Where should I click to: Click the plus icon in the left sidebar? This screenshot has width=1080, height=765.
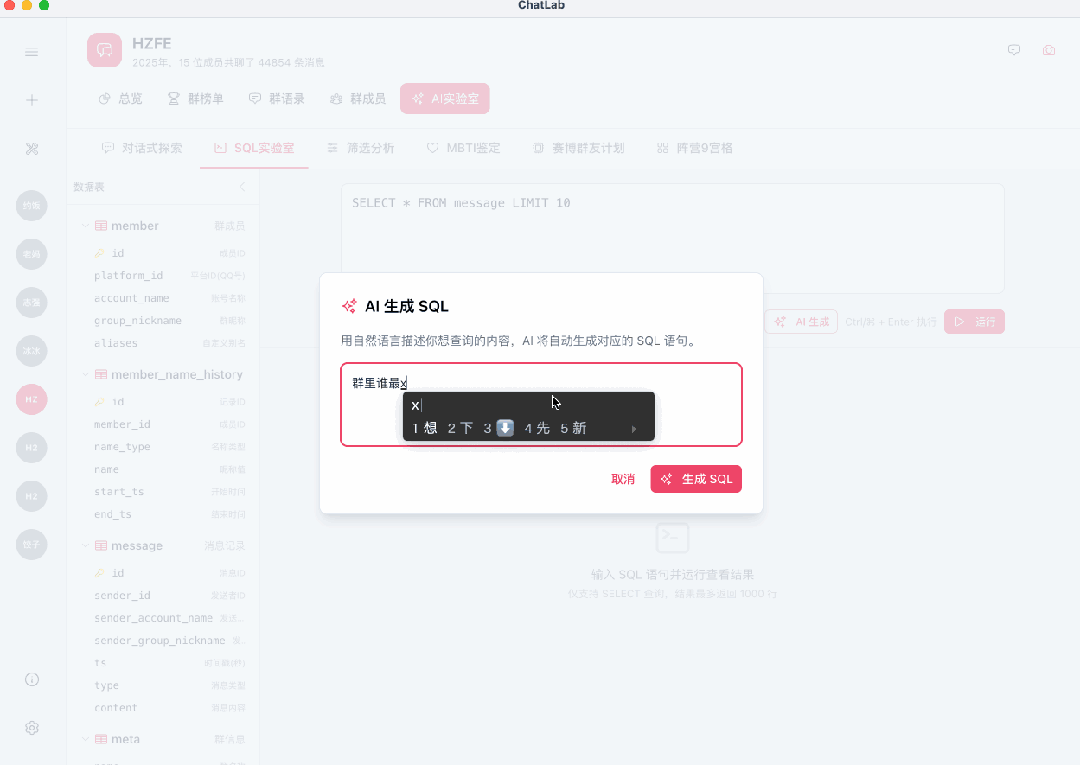[31, 99]
